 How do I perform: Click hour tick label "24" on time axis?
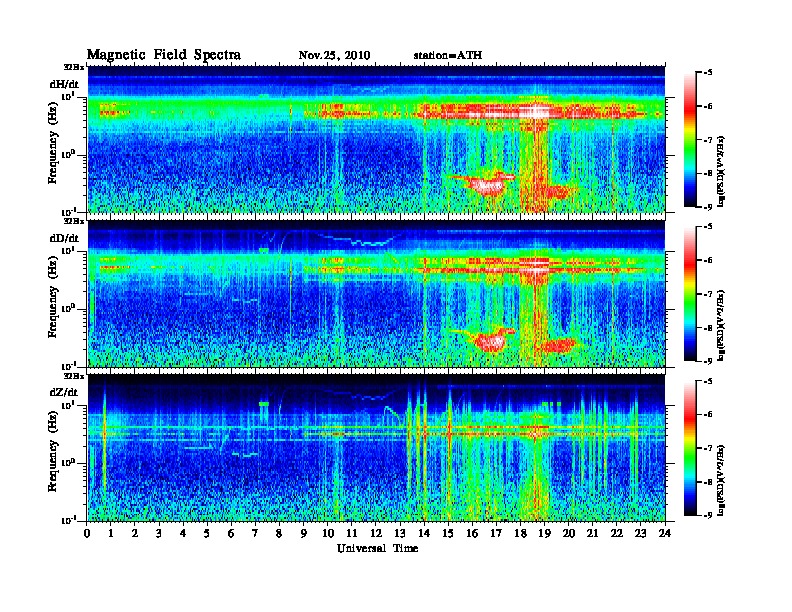coord(665,534)
